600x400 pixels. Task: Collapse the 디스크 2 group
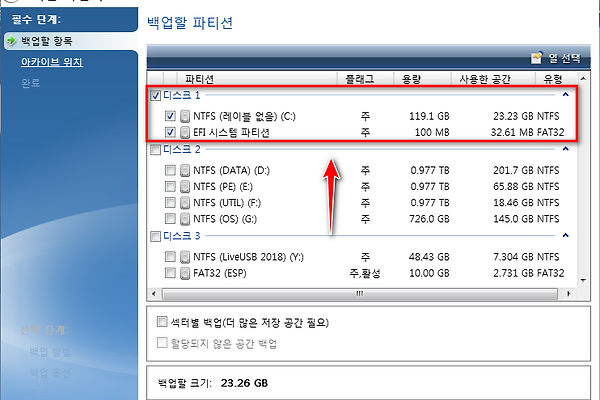[x=567, y=150]
